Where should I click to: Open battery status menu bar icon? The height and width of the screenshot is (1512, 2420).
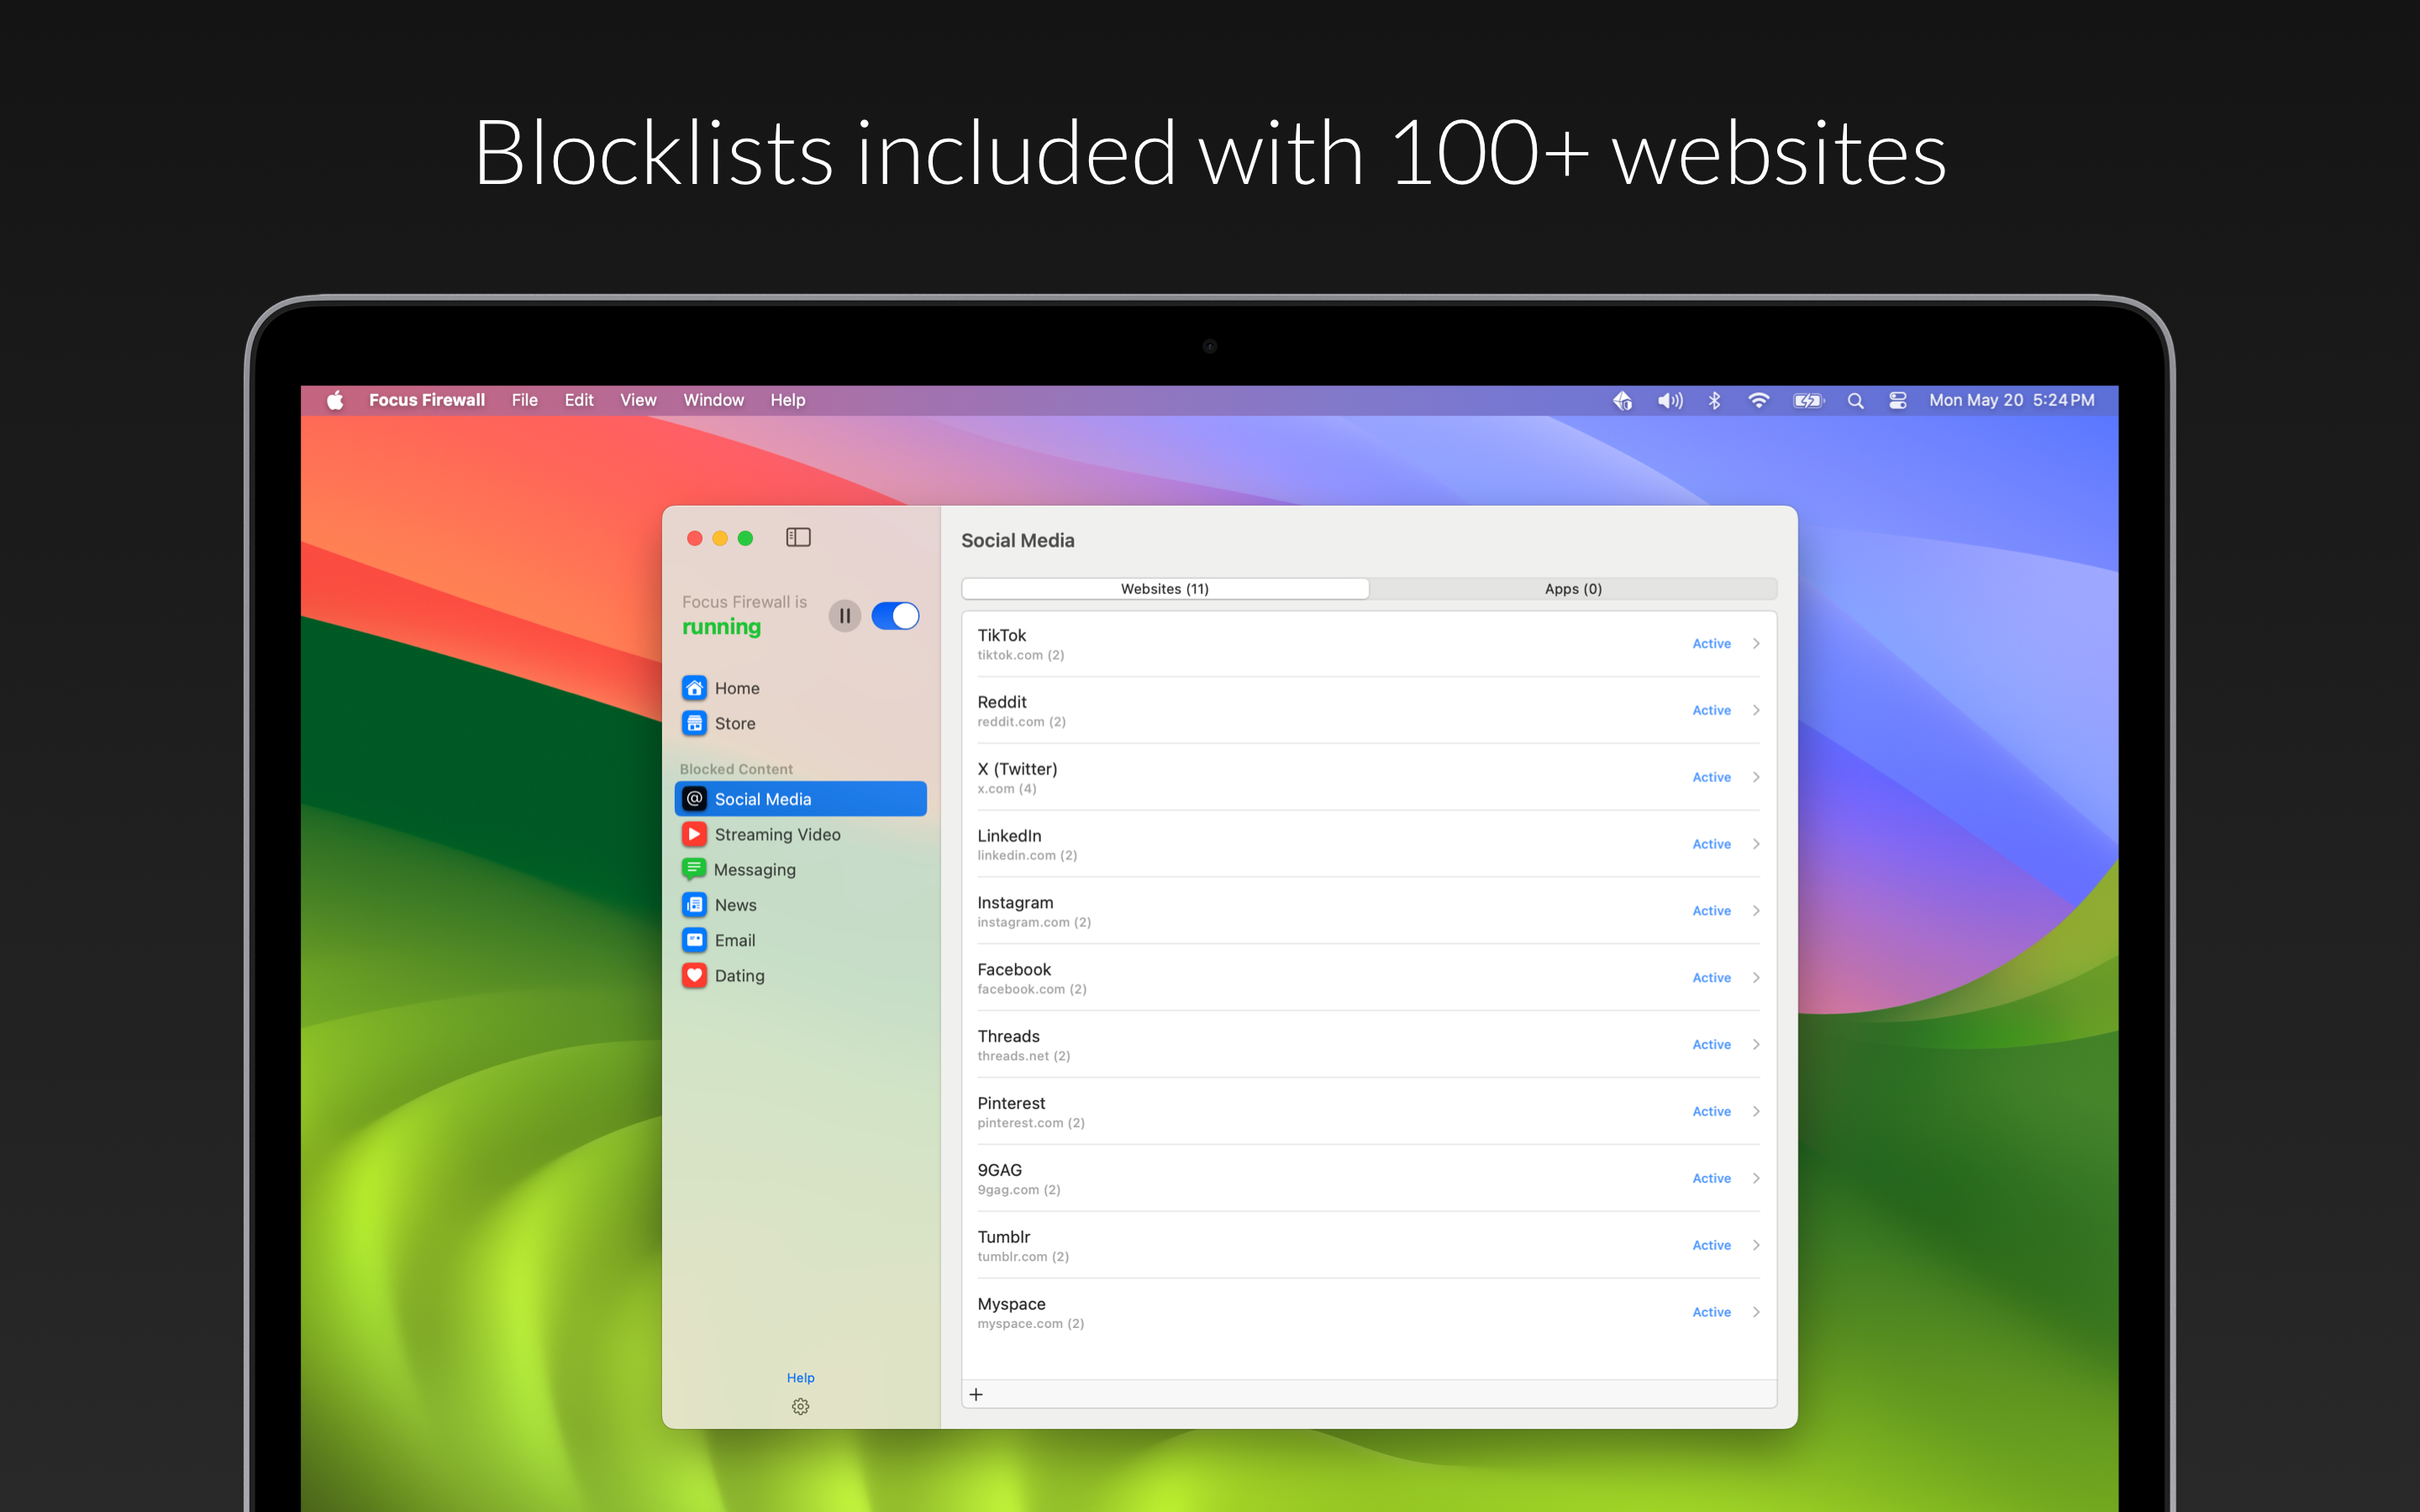point(1809,400)
